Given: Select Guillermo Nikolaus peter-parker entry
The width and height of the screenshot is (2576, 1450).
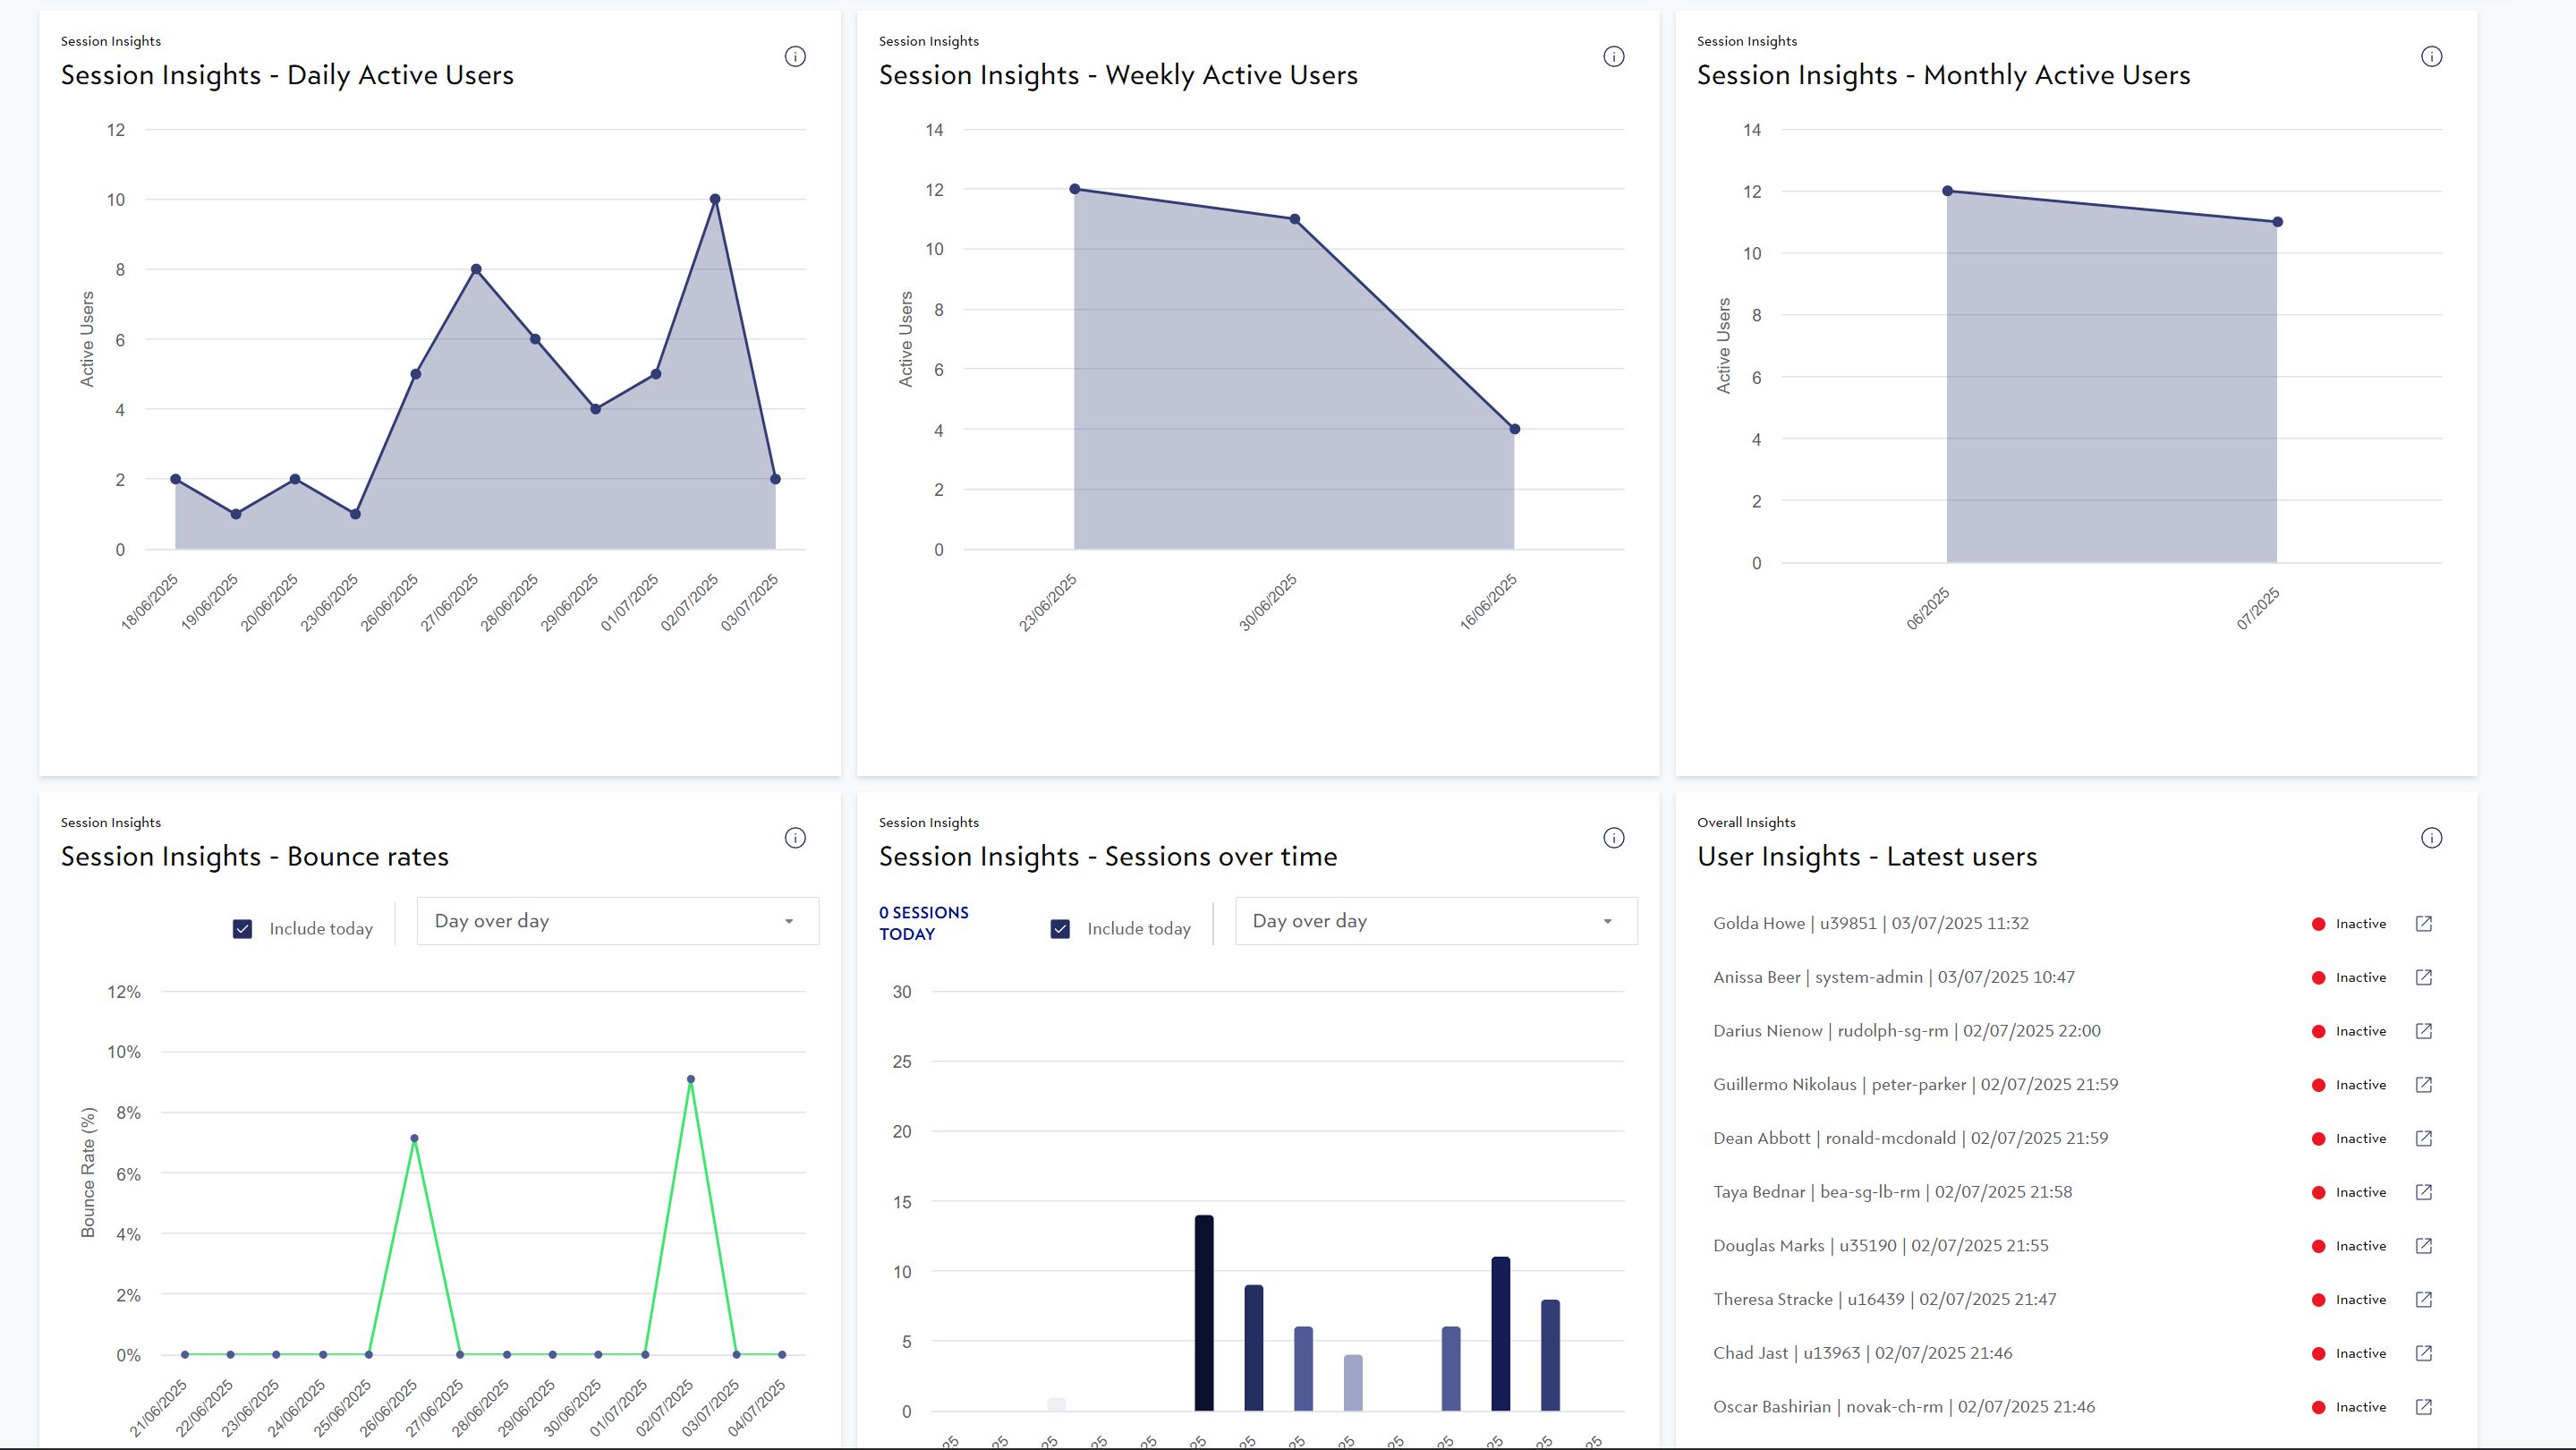Looking at the screenshot, I should point(1916,1085).
